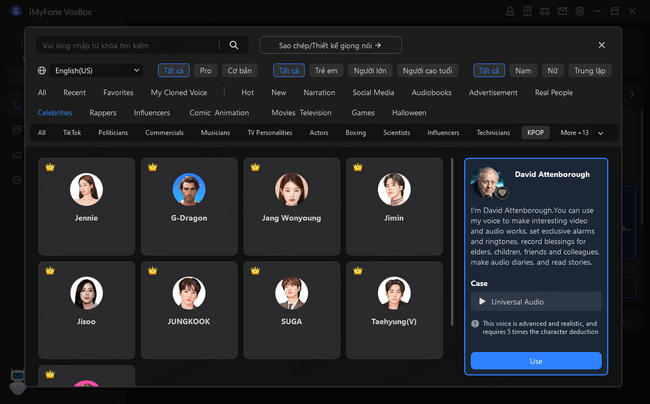Close the voice selection dialog
This screenshot has width=650, height=404.
(601, 45)
